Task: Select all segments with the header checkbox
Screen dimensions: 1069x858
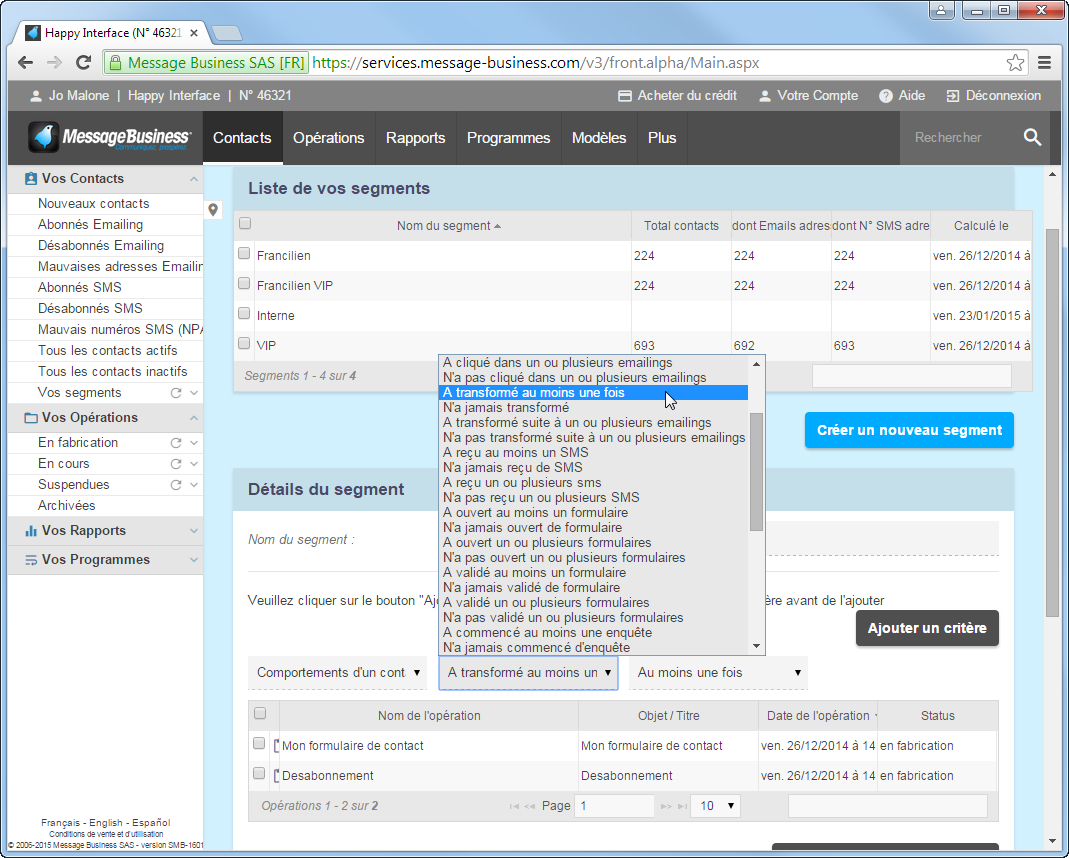Action: coord(243,225)
